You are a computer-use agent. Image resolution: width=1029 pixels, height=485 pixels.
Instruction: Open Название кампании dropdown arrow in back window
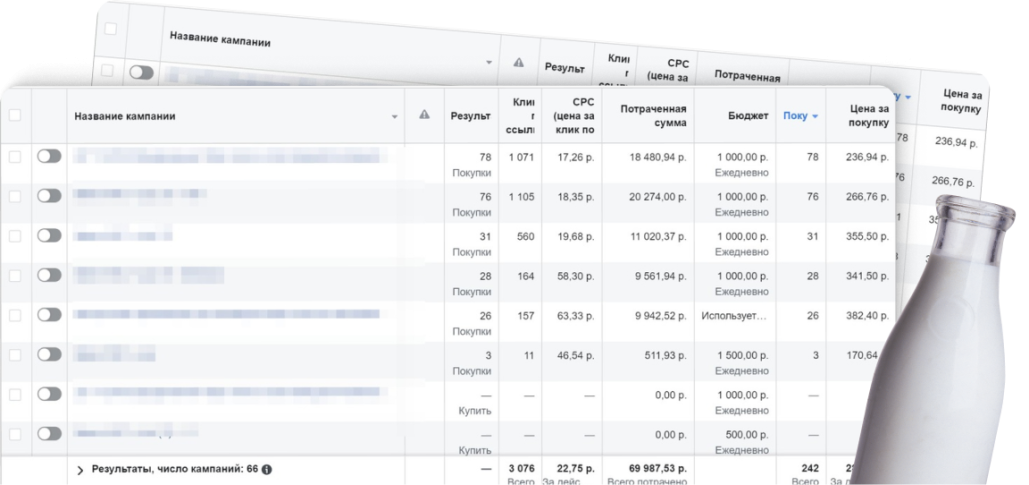click(489, 62)
